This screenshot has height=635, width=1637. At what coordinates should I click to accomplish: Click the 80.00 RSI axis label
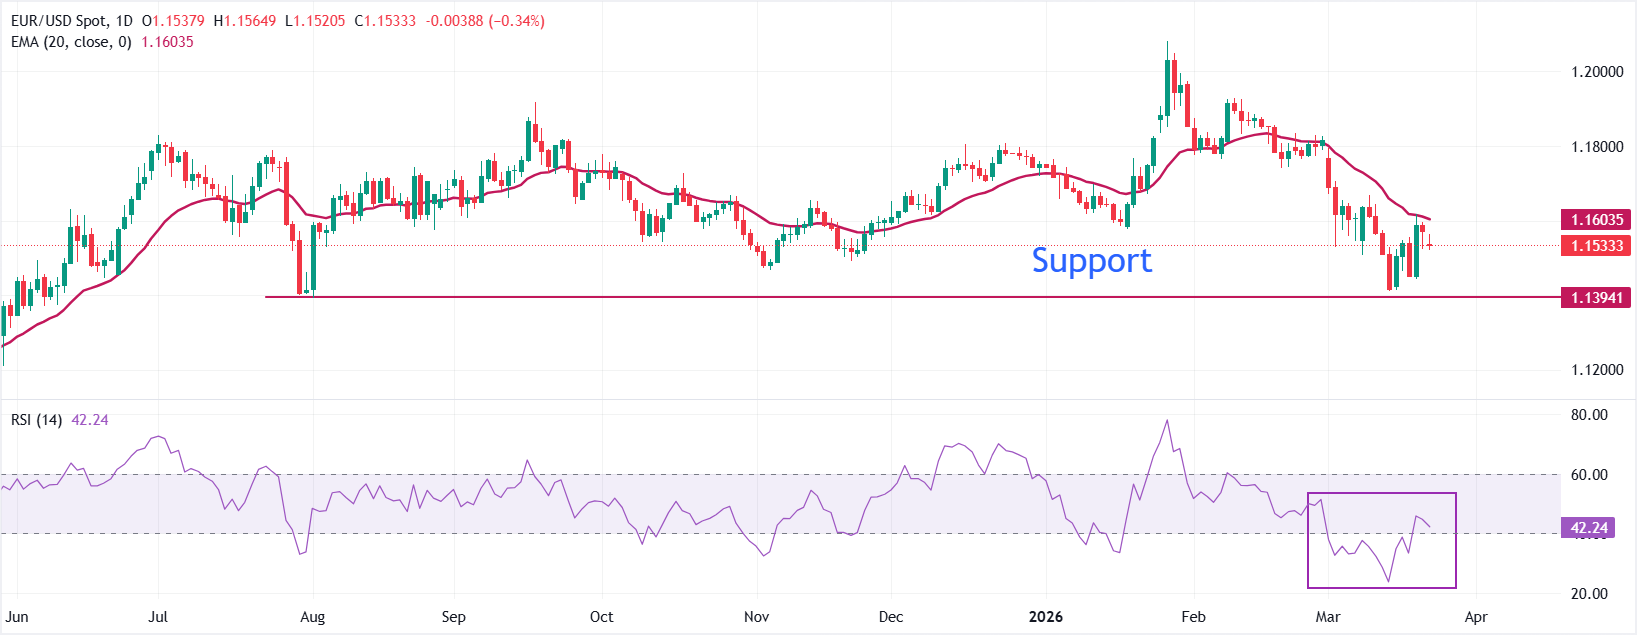(1589, 415)
